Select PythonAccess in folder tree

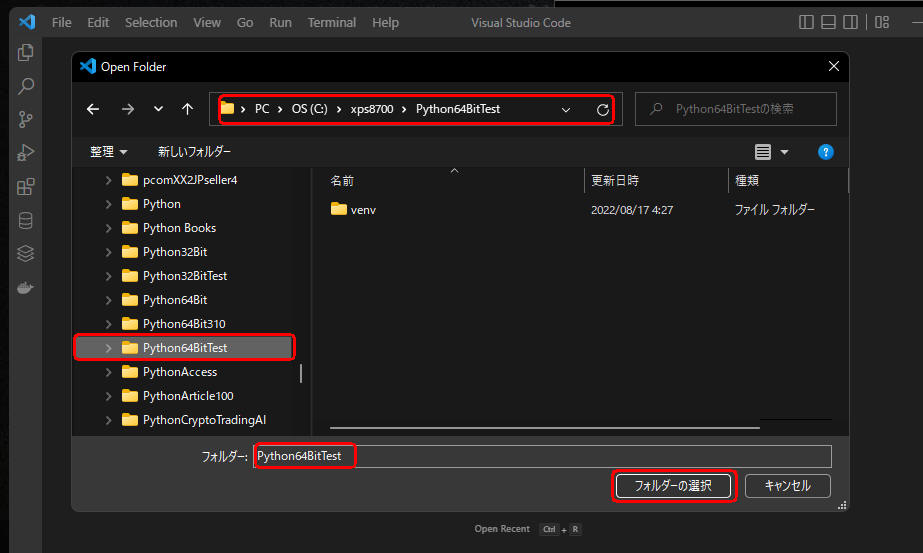pyautogui.click(x=180, y=372)
